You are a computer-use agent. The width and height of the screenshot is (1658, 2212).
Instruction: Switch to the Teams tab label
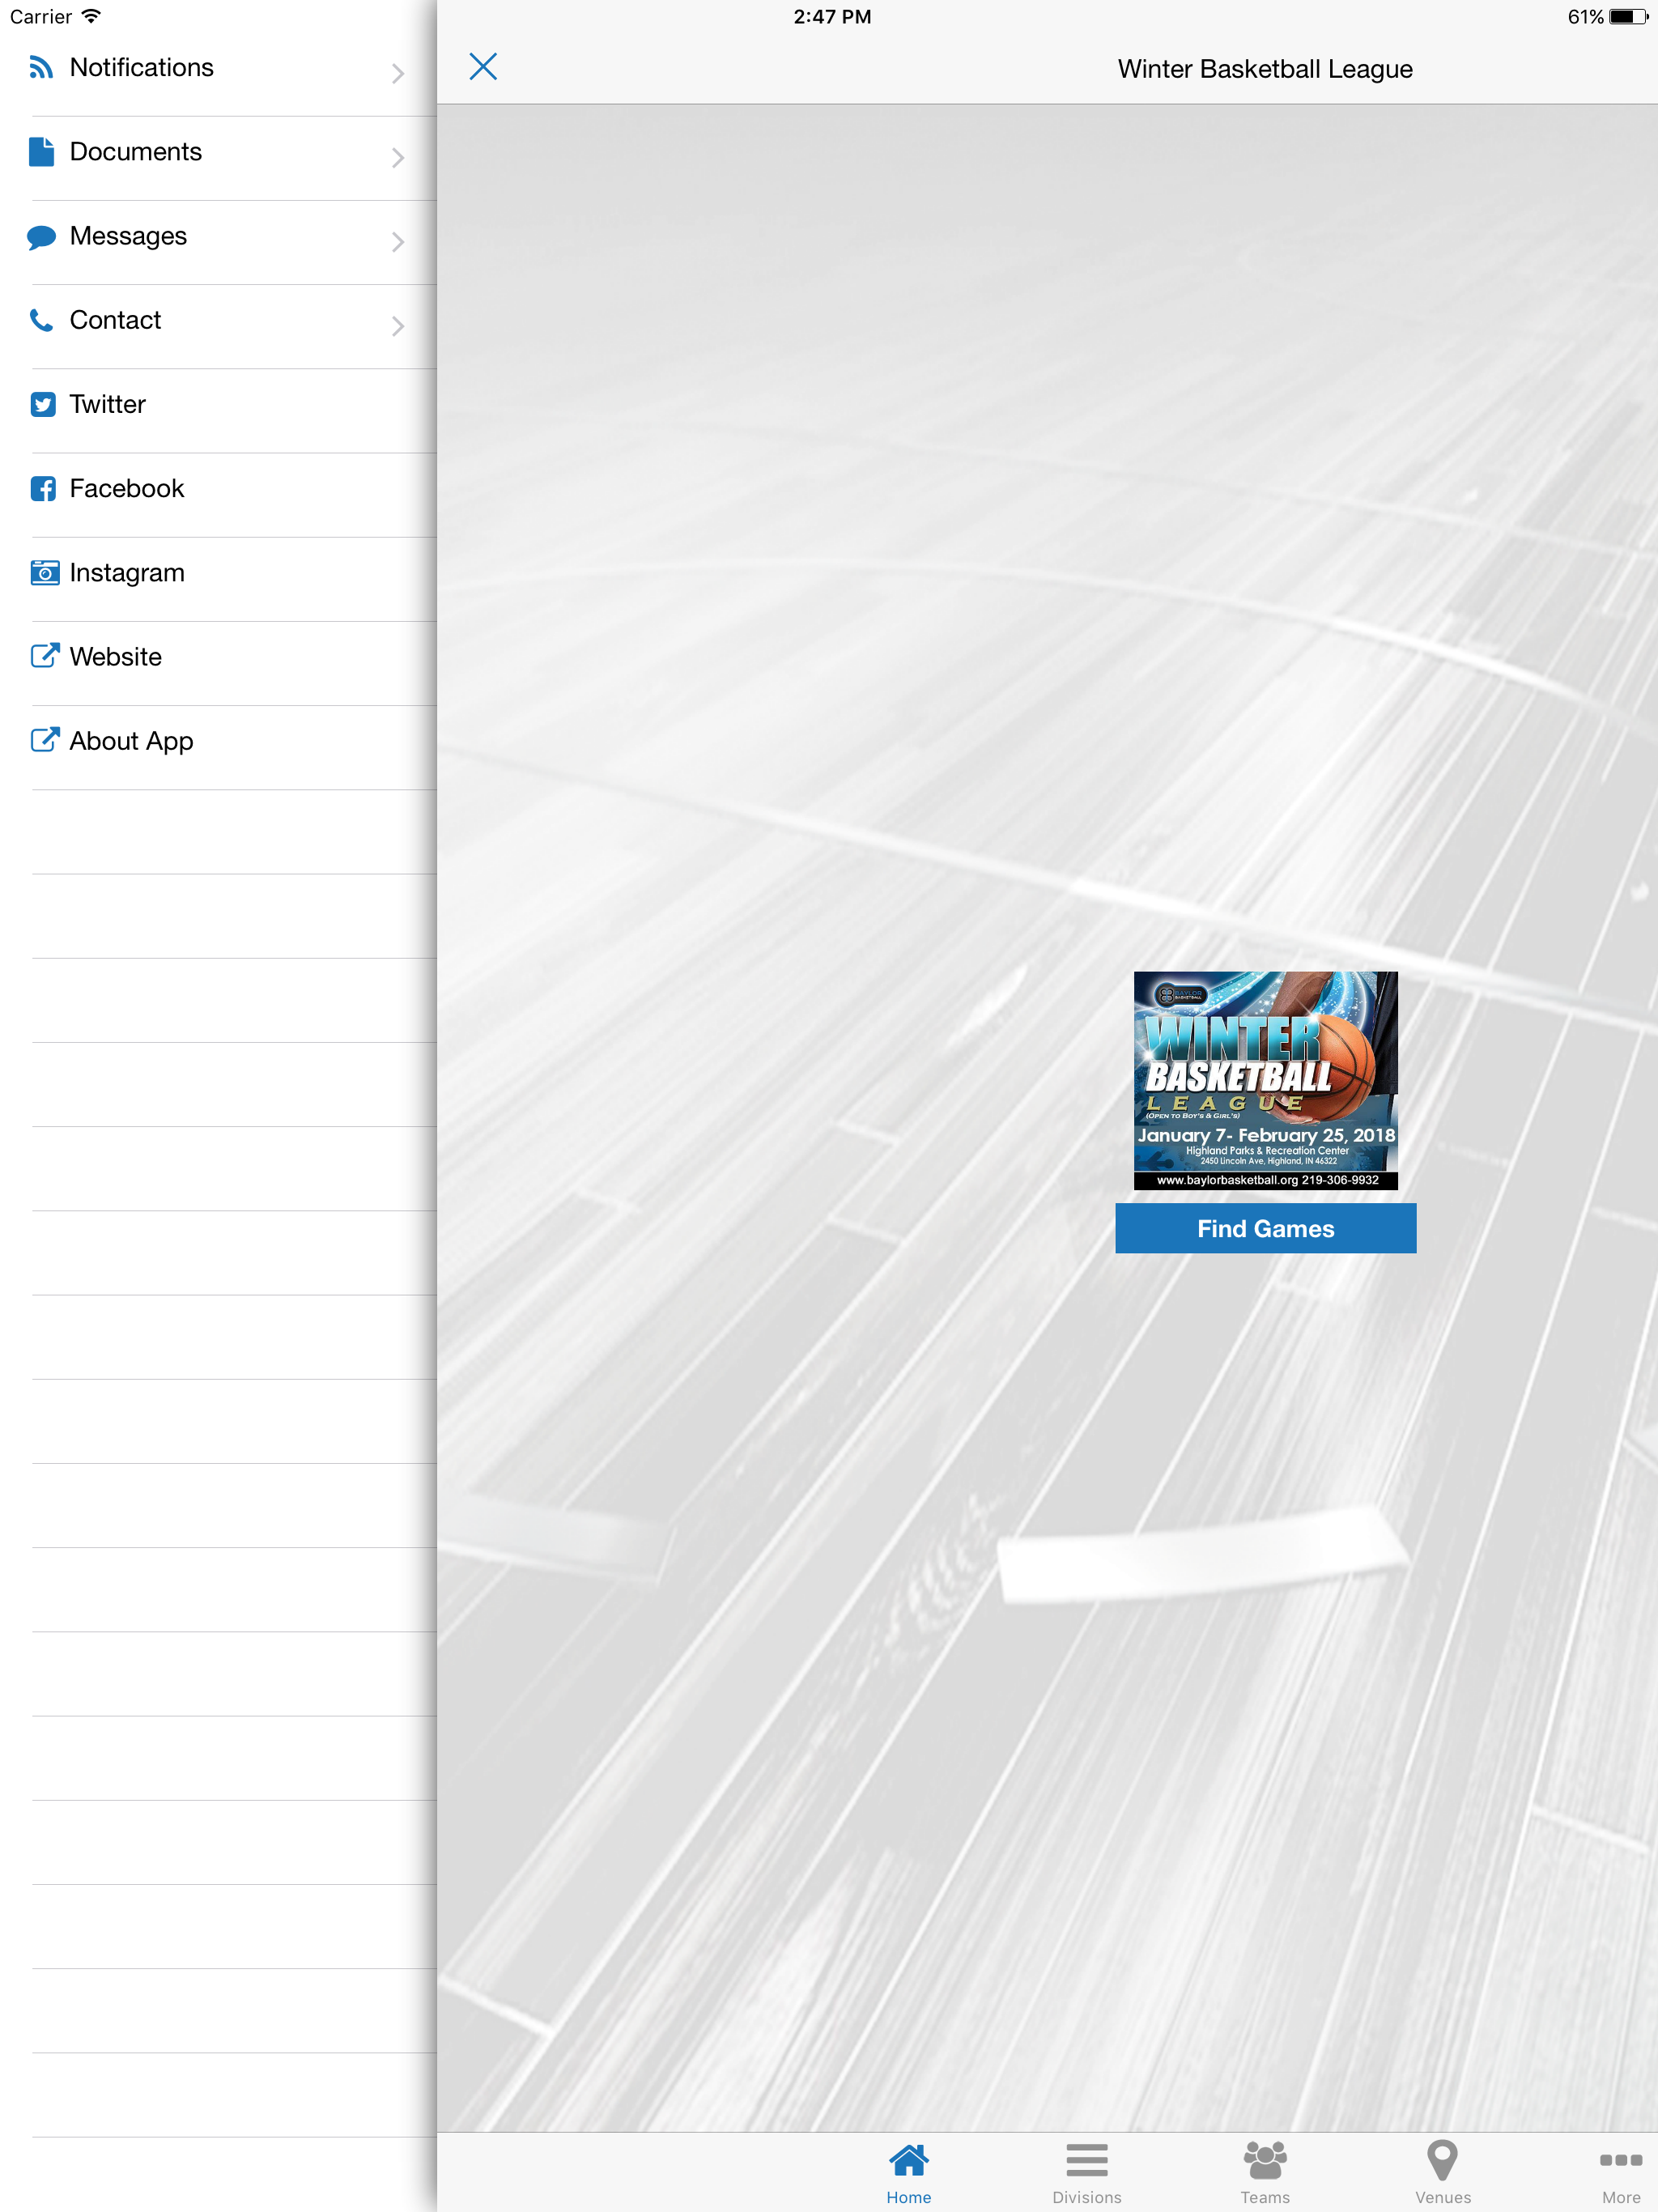(1265, 2197)
